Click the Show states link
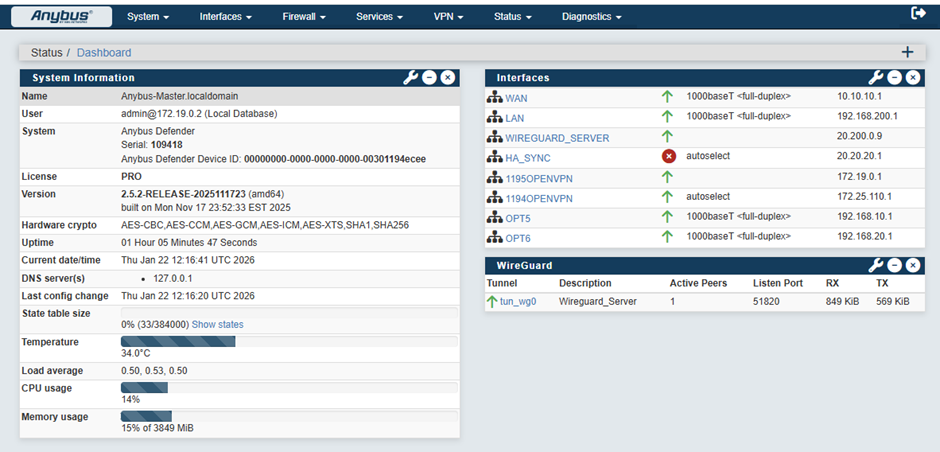This screenshot has height=452, width=940. (217, 324)
